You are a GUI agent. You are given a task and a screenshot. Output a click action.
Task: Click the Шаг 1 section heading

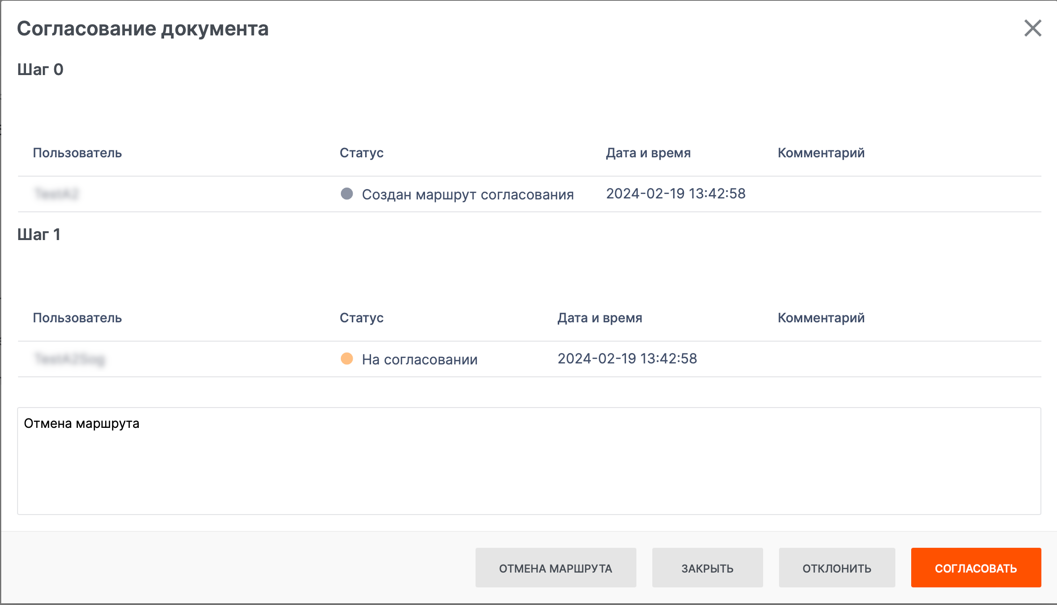(39, 235)
